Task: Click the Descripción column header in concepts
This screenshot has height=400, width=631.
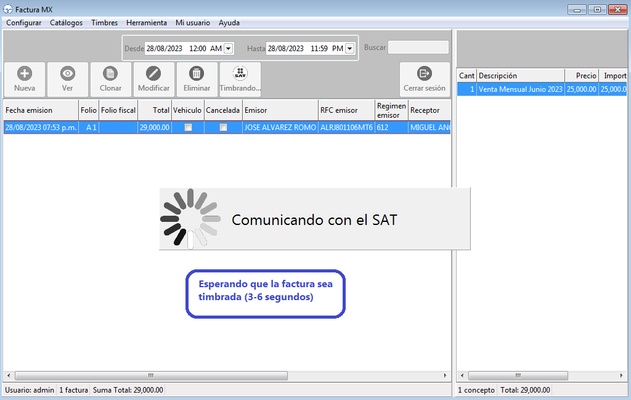Action: (521, 76)
